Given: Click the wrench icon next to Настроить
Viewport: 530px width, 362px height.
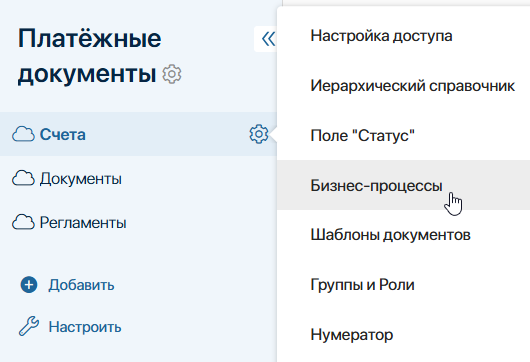Looking at the screenshot, I should 29,326.
